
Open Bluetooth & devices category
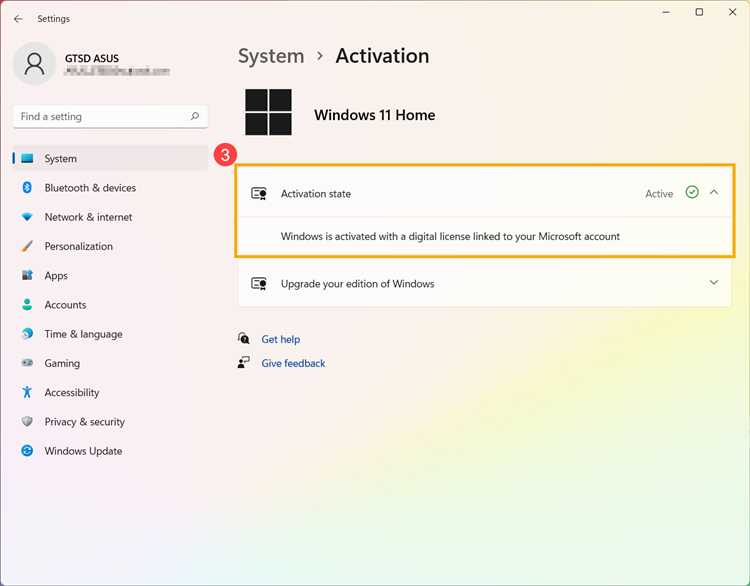click(110, 188)
